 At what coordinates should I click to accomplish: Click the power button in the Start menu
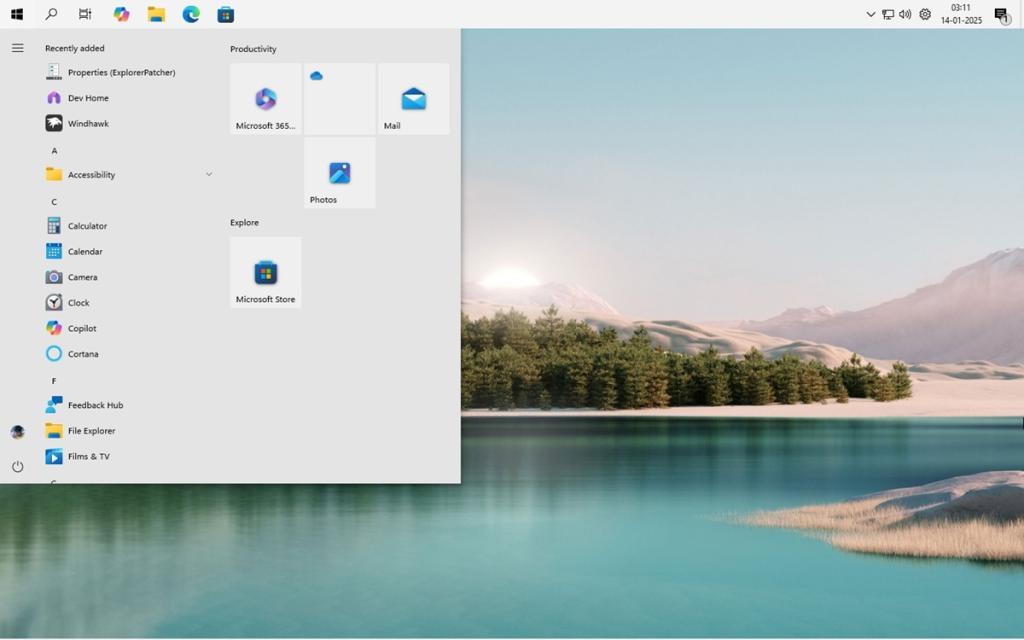point(17,466)
